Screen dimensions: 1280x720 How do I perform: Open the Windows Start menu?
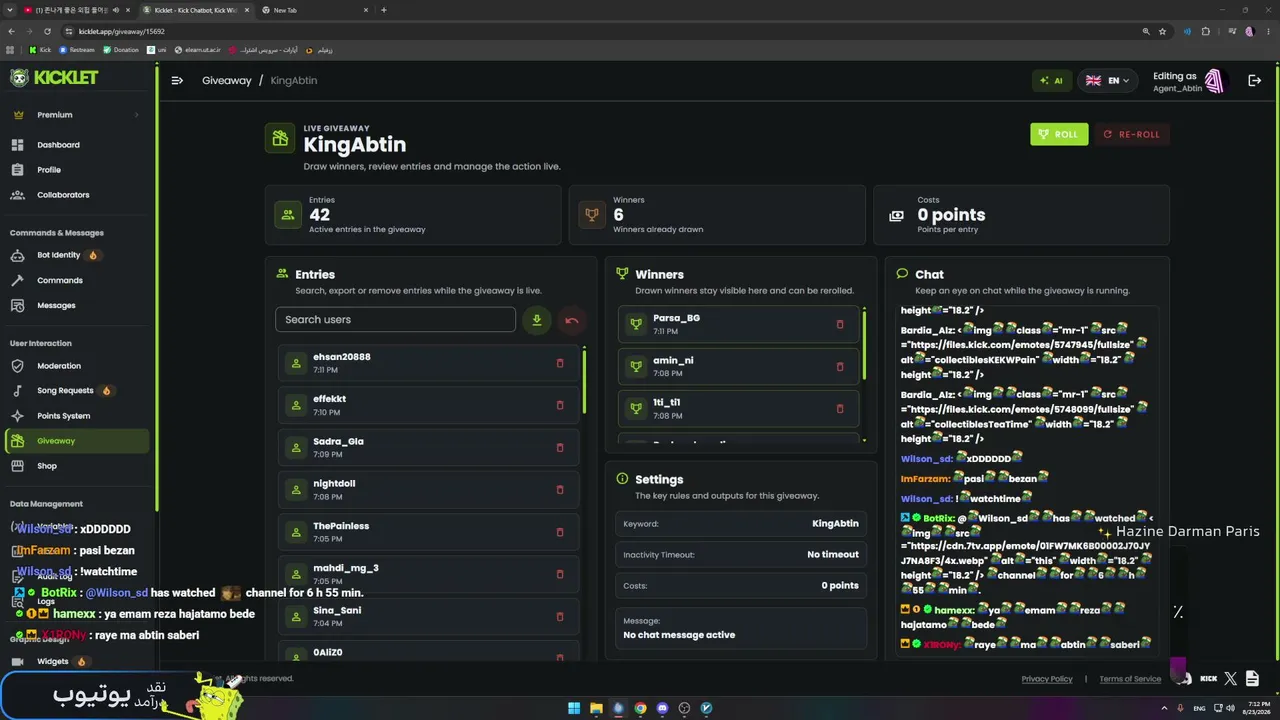574,708
